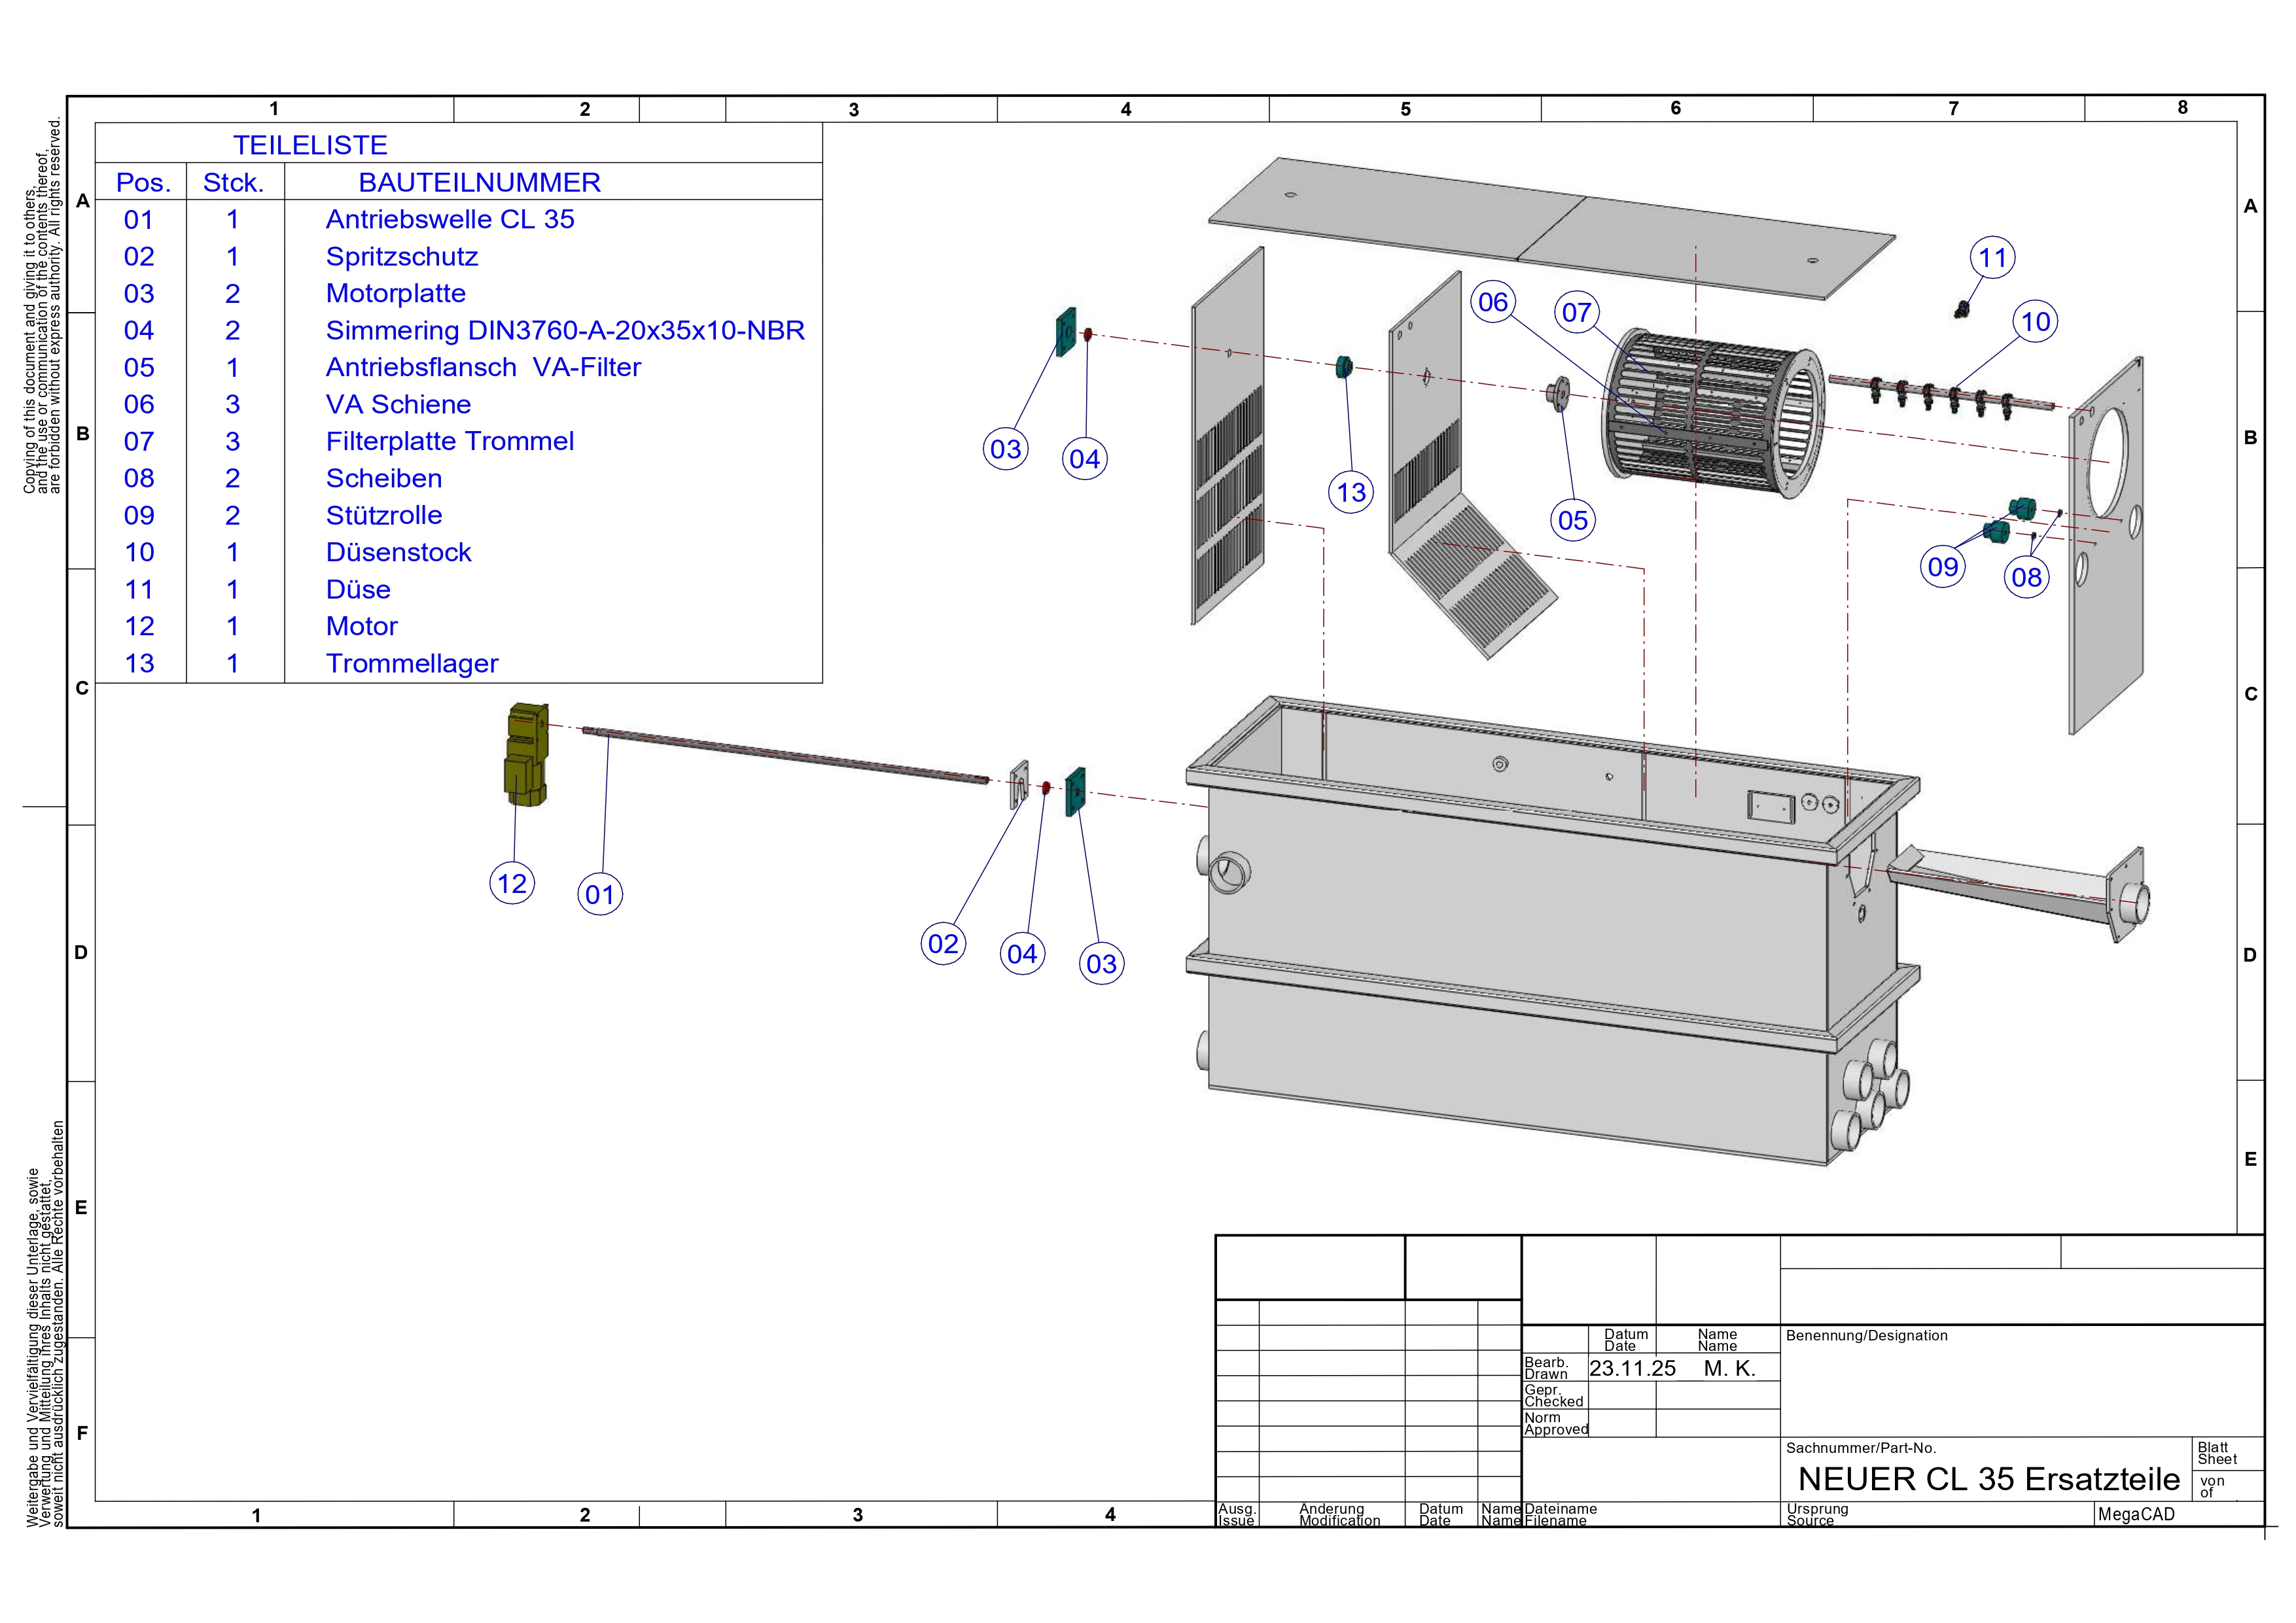Click balloon marker 01 for Antriebswelle CL 35
Image resolution: width=2296 pixels, height=1623 pixels.
point(602,896)
